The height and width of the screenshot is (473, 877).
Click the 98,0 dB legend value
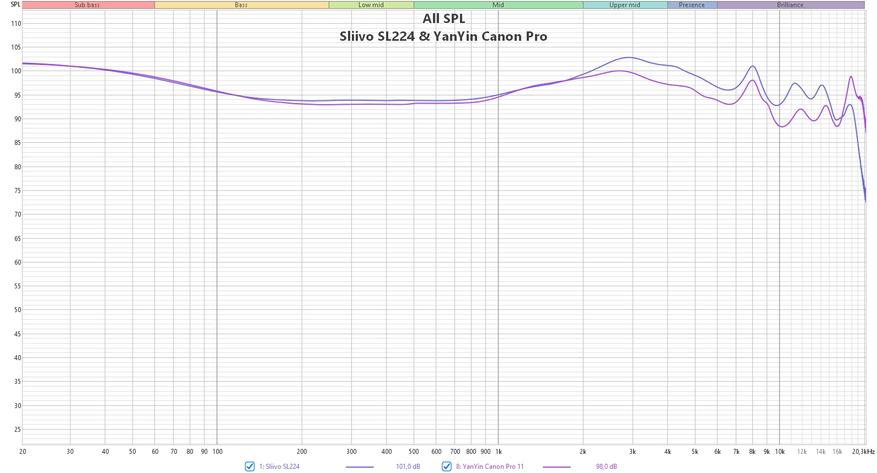click(606, 466)
